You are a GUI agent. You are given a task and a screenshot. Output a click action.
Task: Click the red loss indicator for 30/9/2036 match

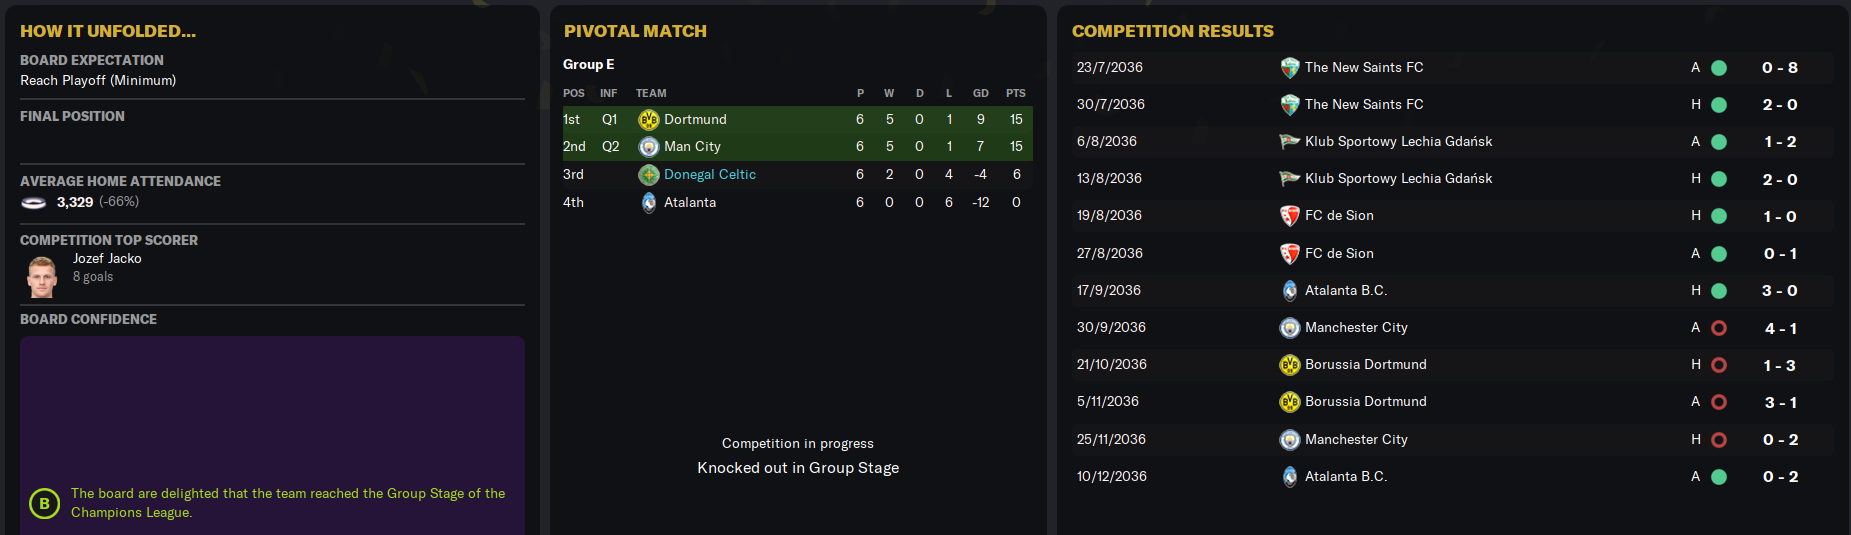[x=1719, y=328]
